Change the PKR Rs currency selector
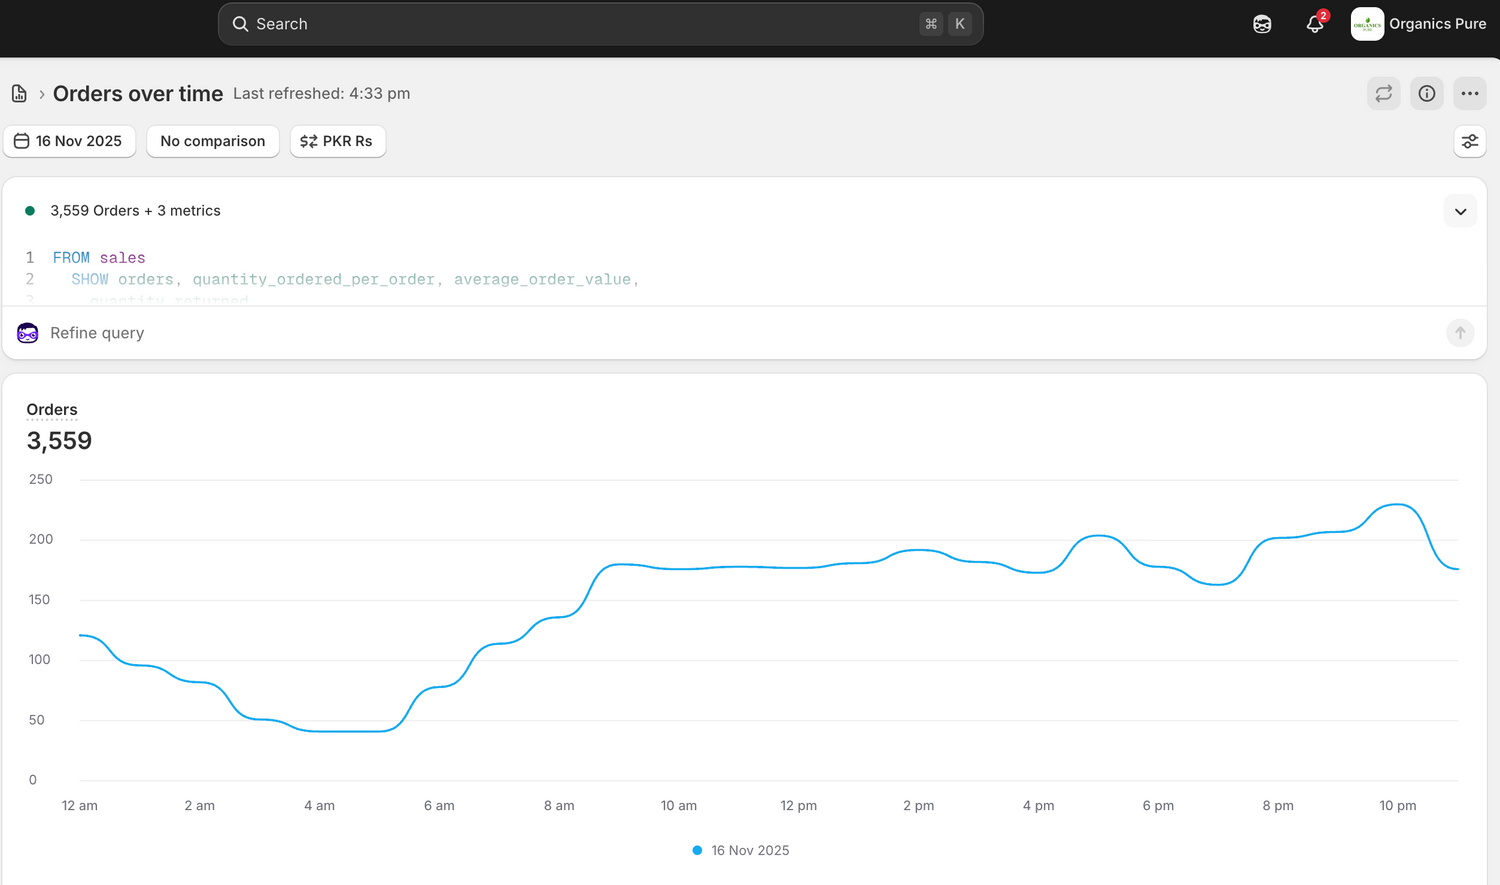 click(x=337, y=142)
